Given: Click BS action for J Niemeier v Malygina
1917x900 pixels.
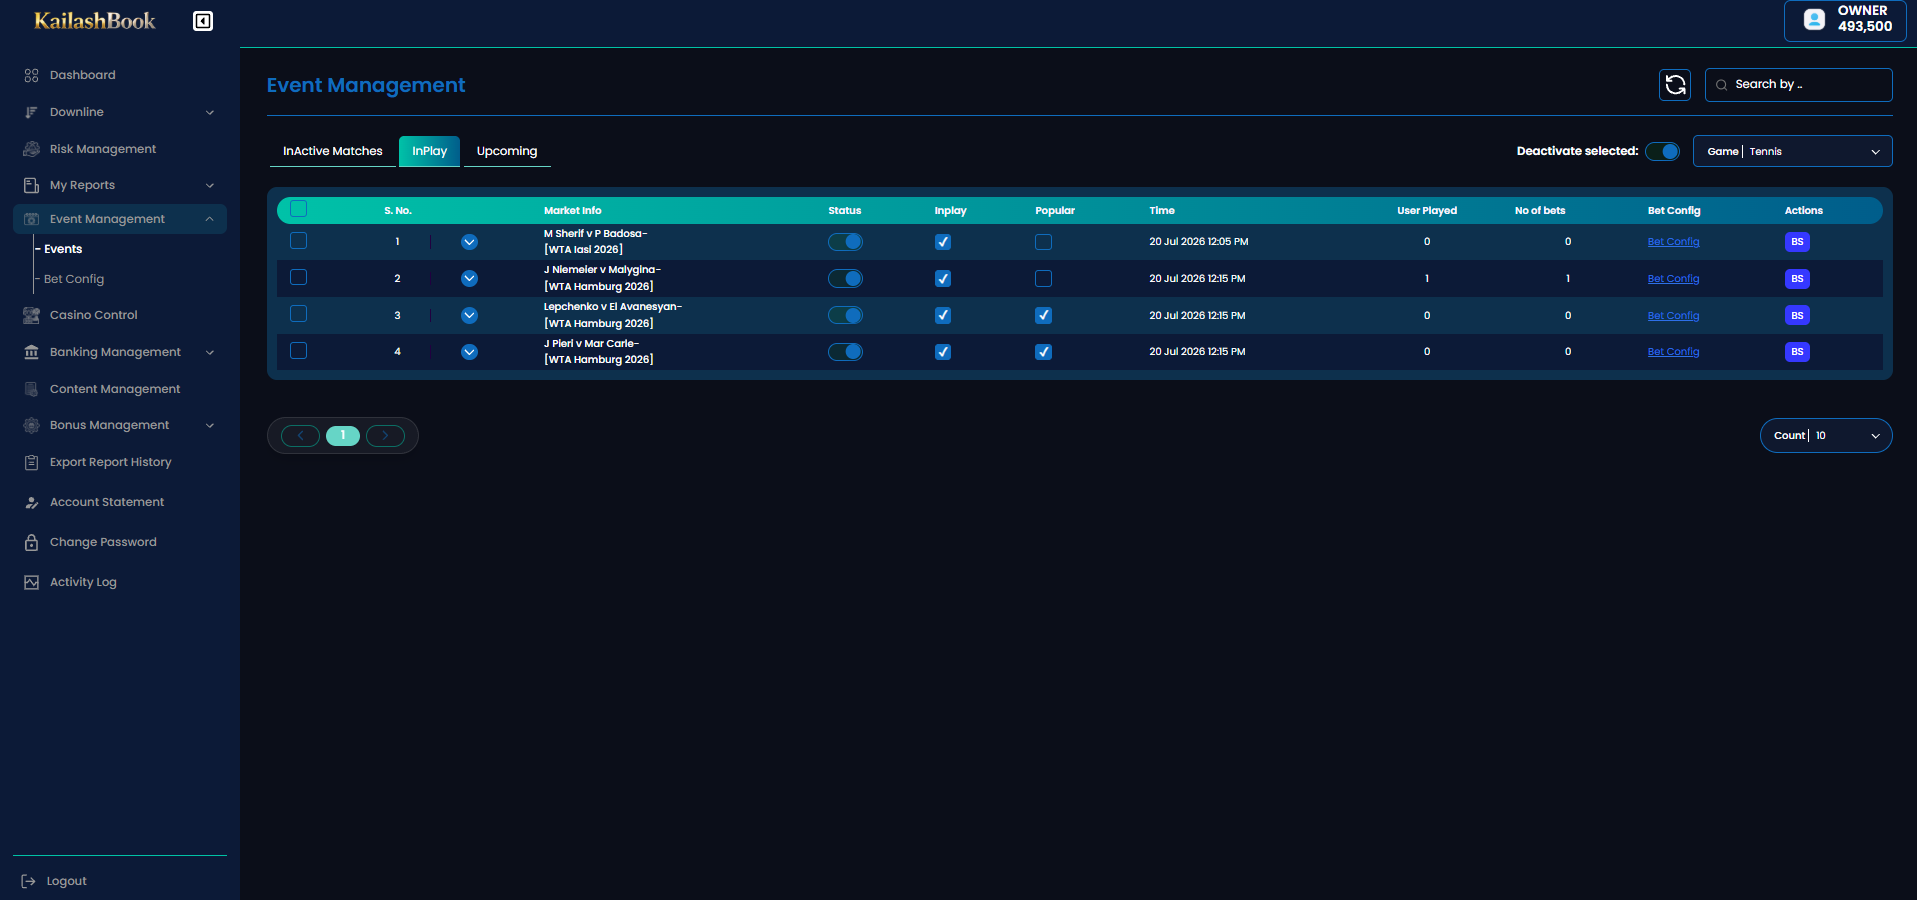Looking at the screenshot, I should point(1797,279).
